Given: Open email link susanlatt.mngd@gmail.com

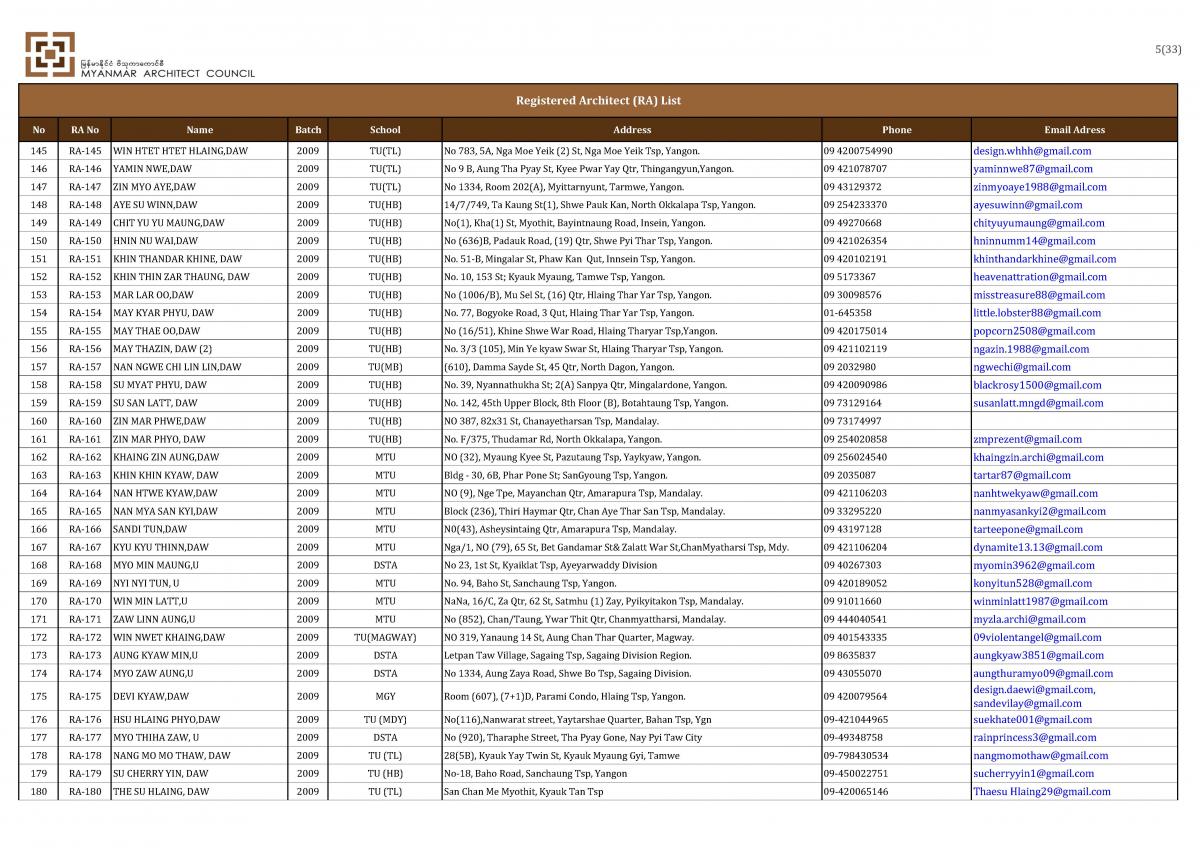Looking at the screenshot, I should click(1038, 403).
